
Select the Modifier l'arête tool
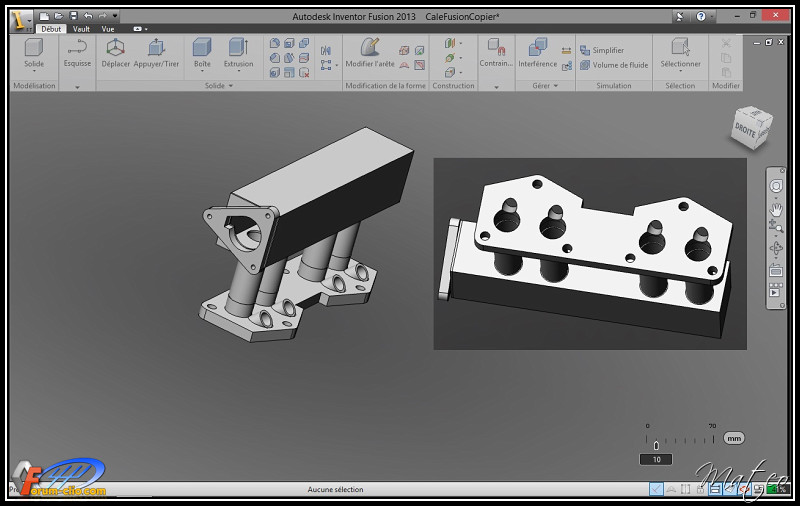370,53
